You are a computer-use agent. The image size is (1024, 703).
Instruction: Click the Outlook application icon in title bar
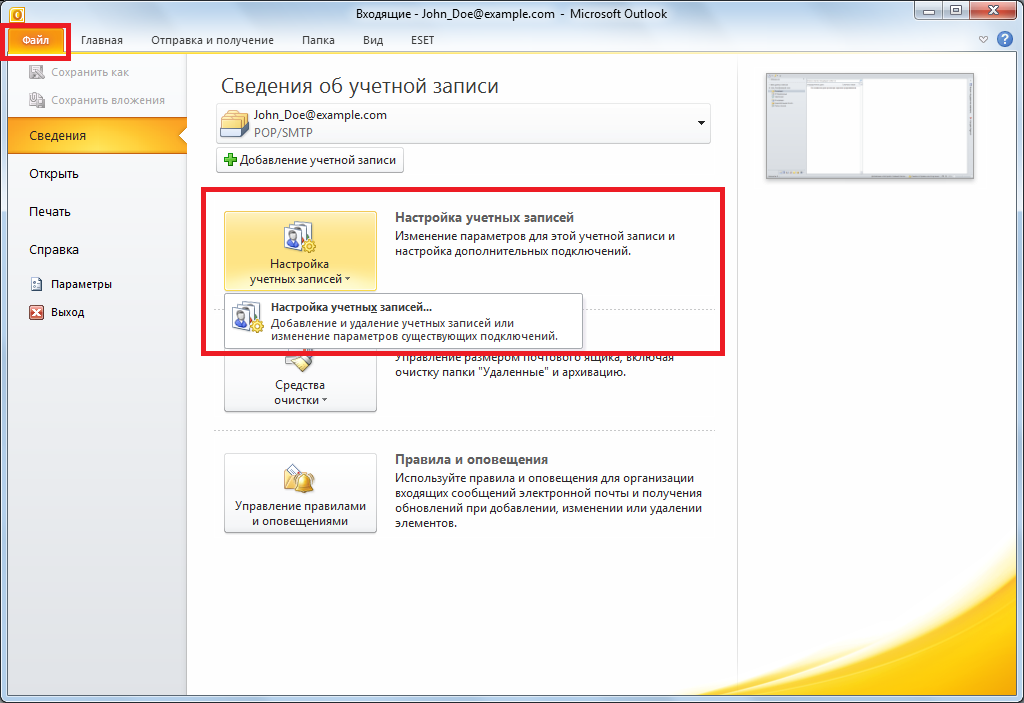pos(16,13)
